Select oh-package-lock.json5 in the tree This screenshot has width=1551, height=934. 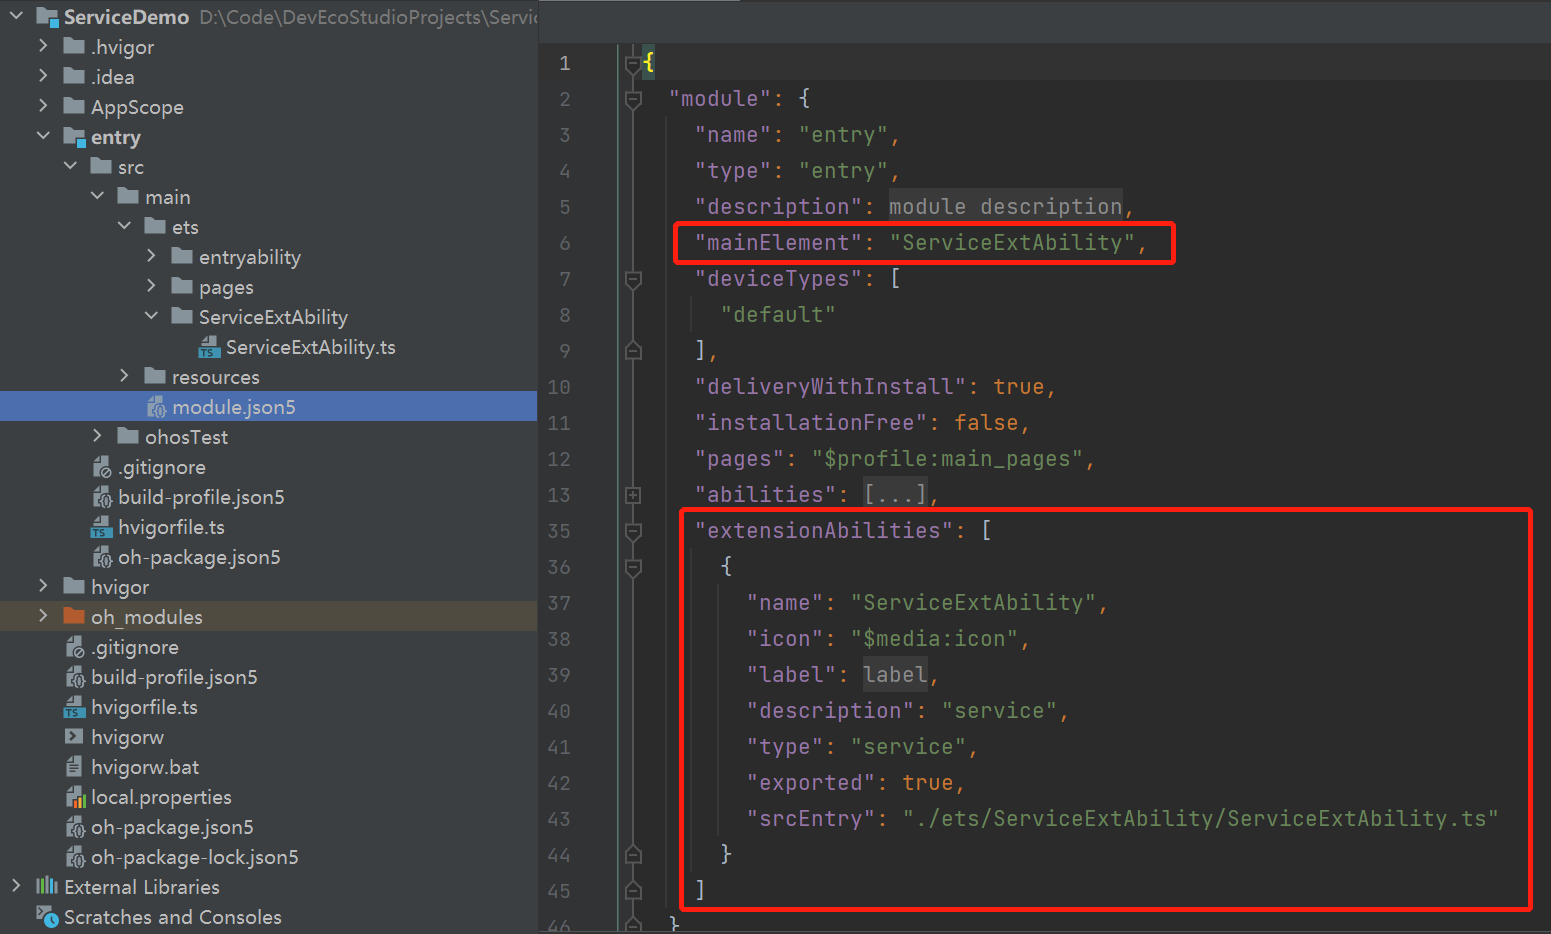(x=195, y=857)
